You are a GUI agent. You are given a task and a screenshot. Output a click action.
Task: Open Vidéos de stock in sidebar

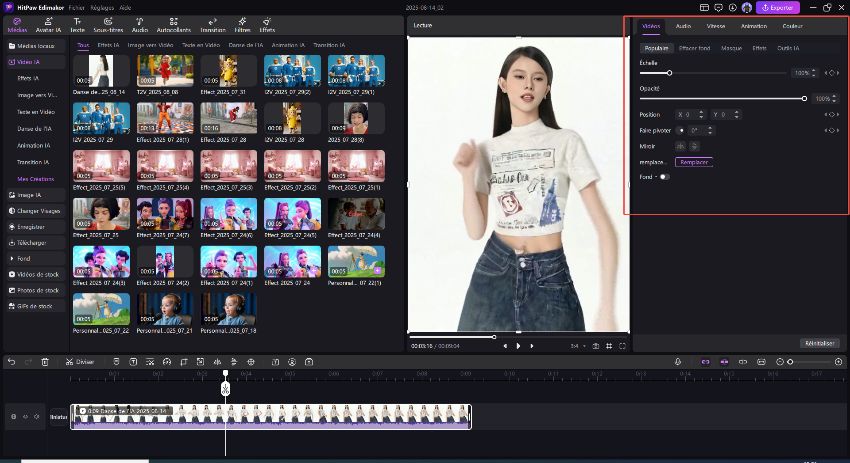tap(36, 274)
